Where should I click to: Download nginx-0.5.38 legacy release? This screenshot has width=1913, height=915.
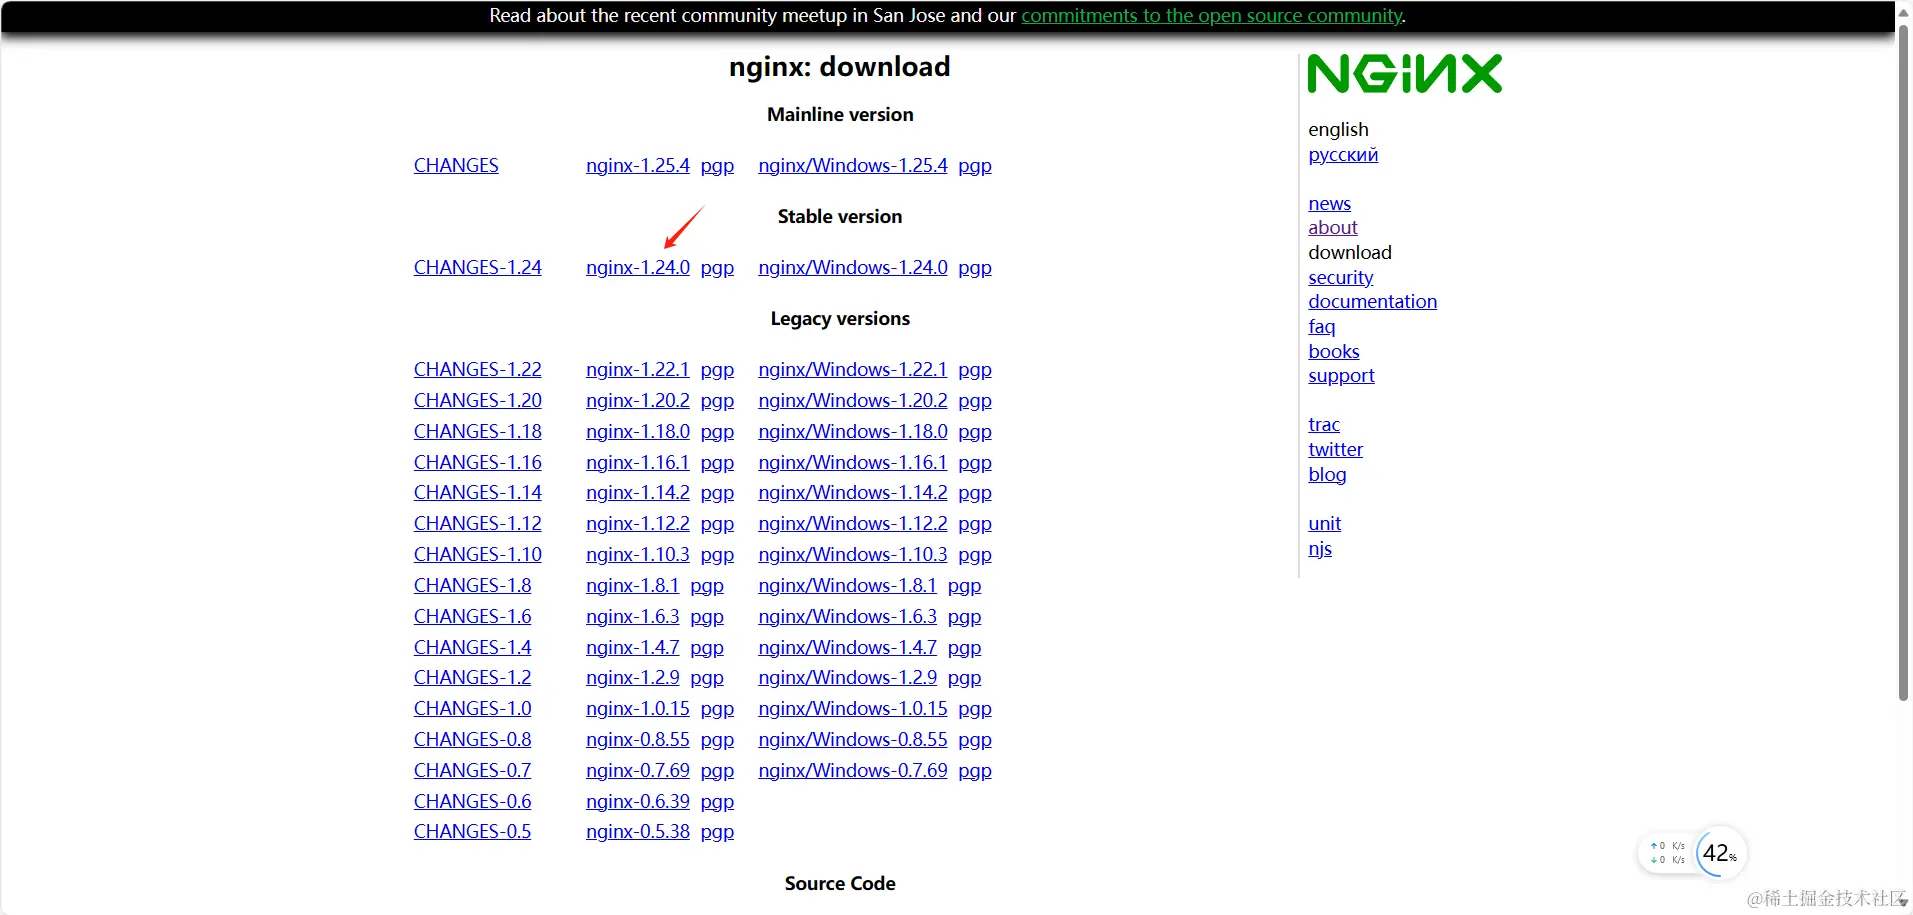pyautogui.click(x=637, y=831)
